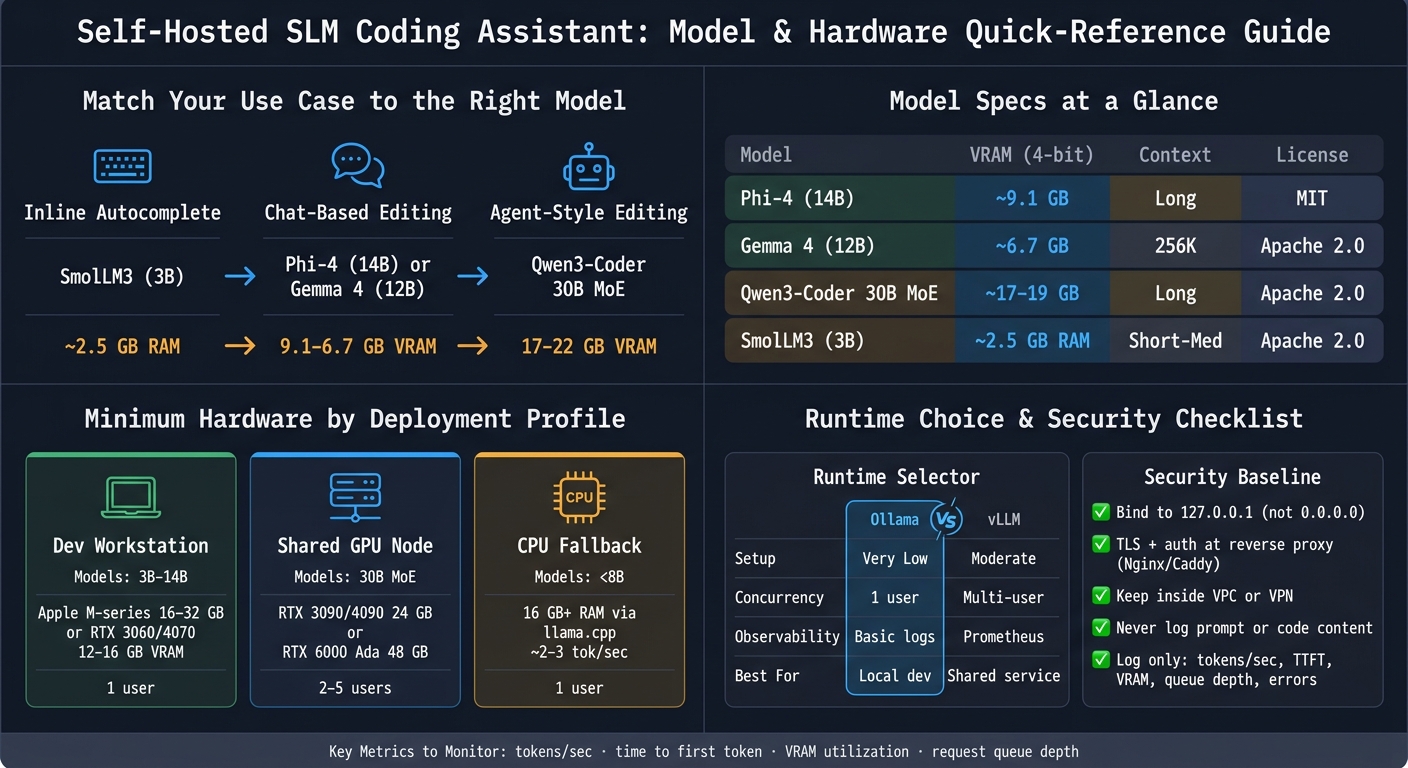The height and width of the screenshot is (768, 1408).
Task: Click the CPU Fallback card title
Action: click(579, 546)
